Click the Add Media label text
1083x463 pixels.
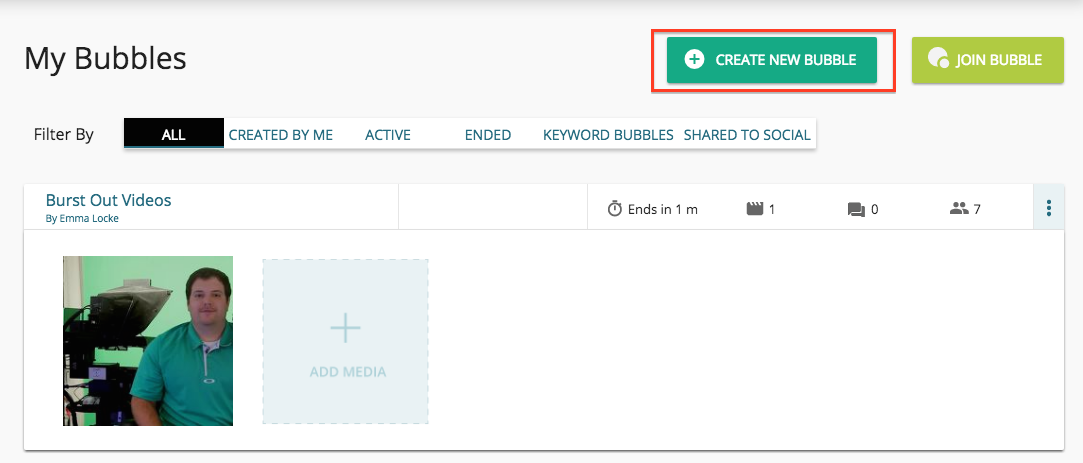point(347,372)
